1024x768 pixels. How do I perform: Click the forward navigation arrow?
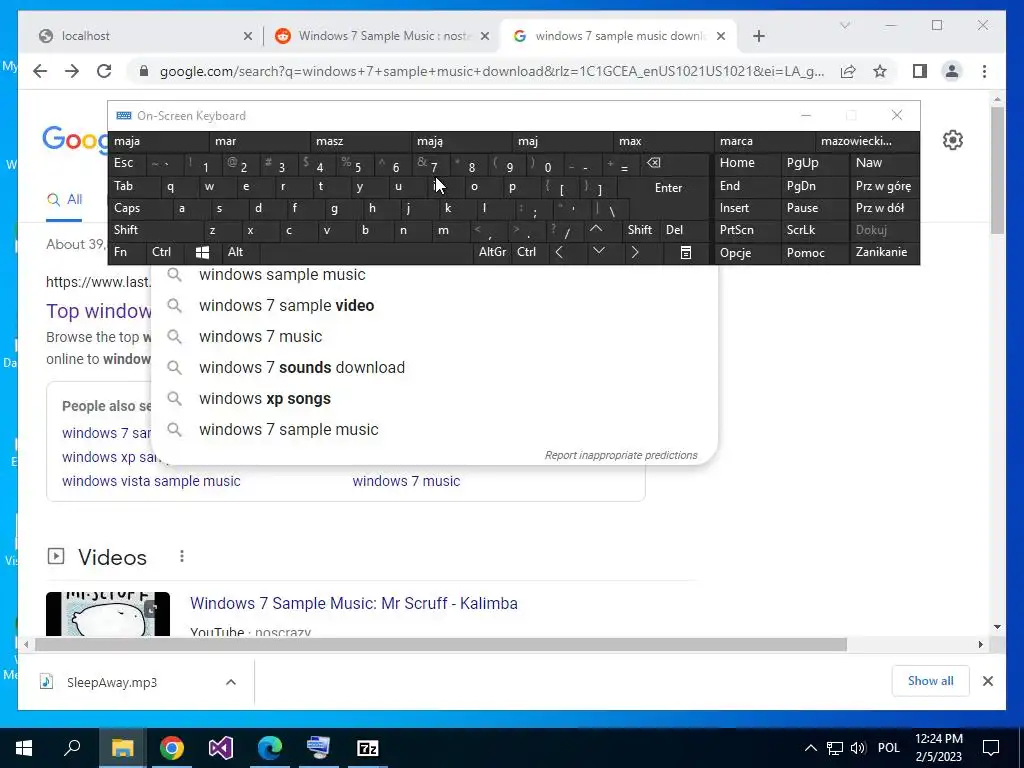click(x=72, y=71)
